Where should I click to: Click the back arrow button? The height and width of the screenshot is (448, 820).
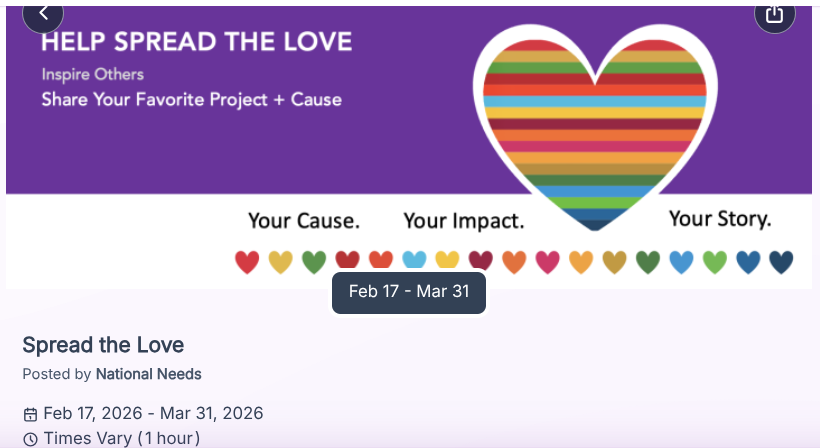[x=43, y=14]
